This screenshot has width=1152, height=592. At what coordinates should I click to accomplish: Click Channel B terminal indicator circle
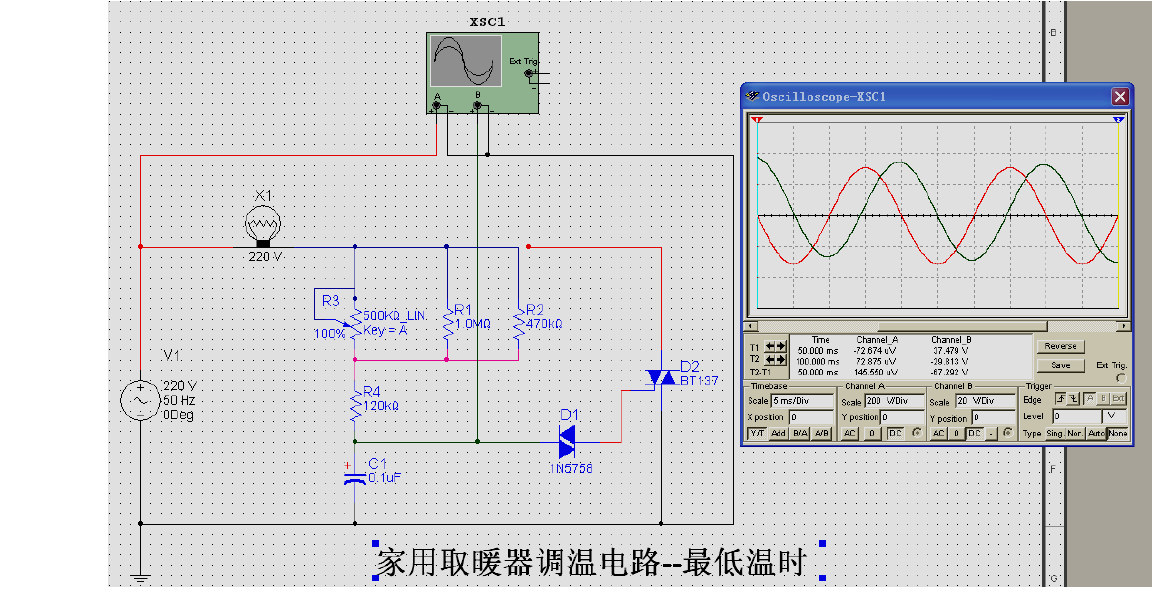coord(1008,433)
